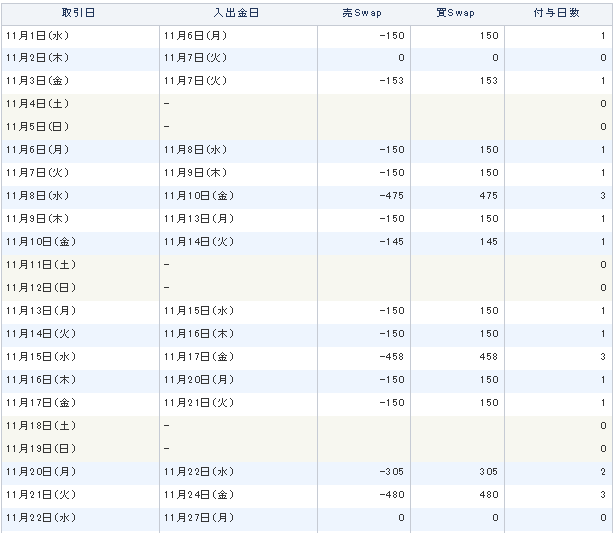Click the -475 sell swap value
The height and width of the screenshot is (533, 613).
392,196
